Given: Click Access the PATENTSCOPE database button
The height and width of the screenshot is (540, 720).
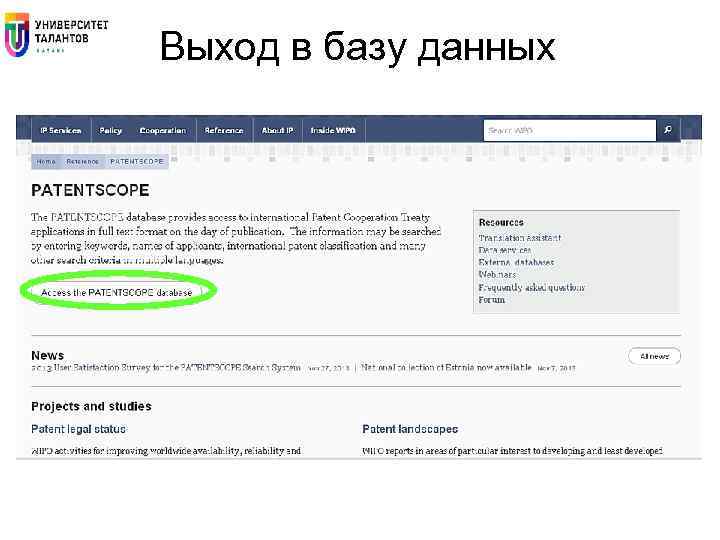Looking at the screenshot, I should tap(117, 292).
